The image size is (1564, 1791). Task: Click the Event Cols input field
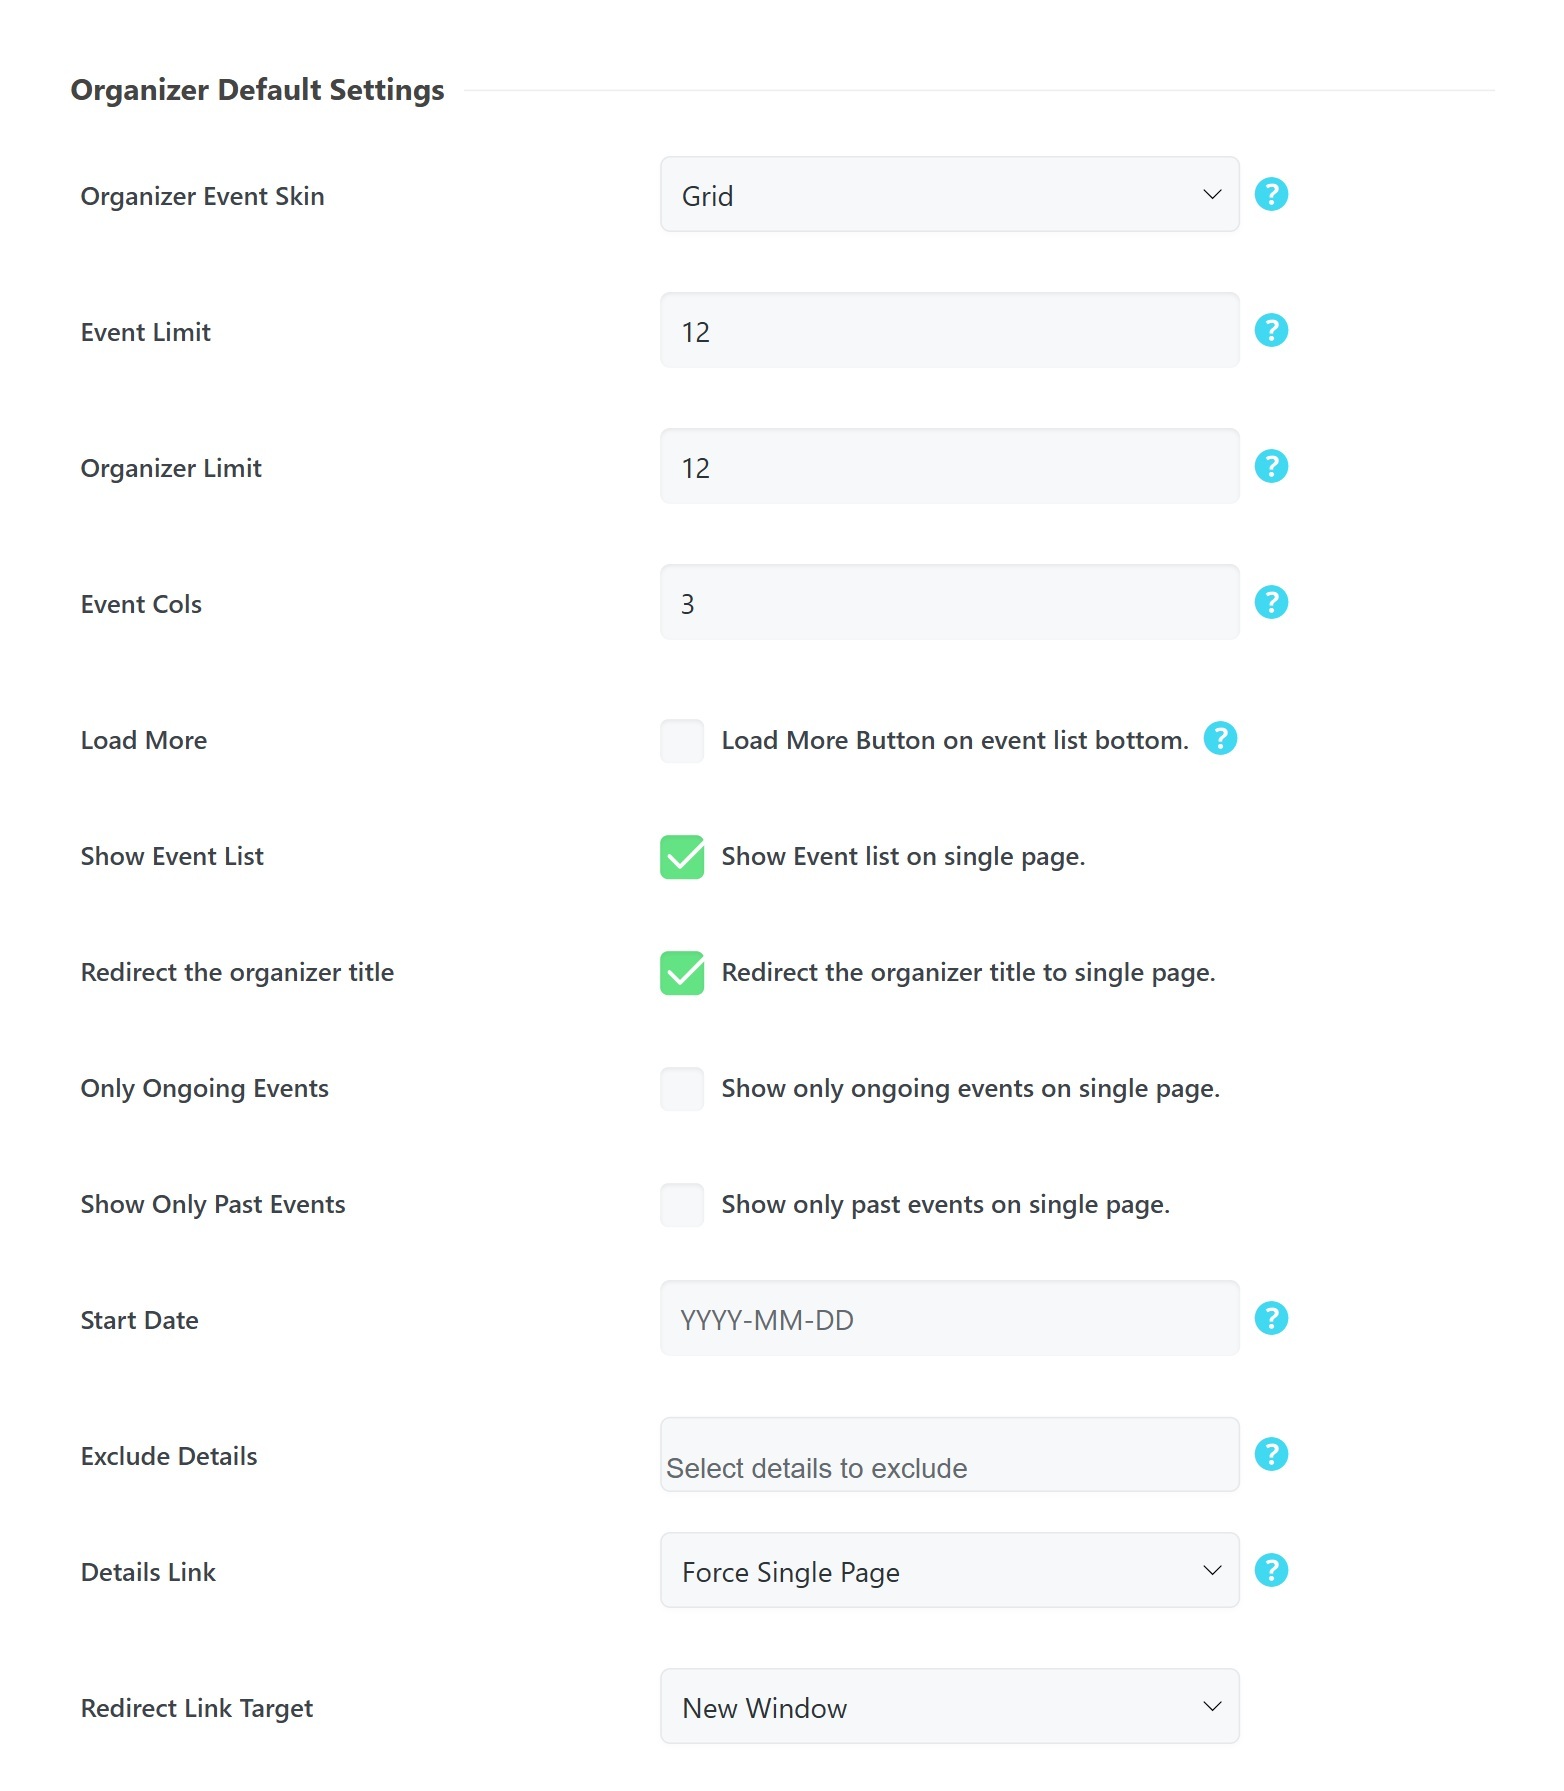[x=949, y=603]
